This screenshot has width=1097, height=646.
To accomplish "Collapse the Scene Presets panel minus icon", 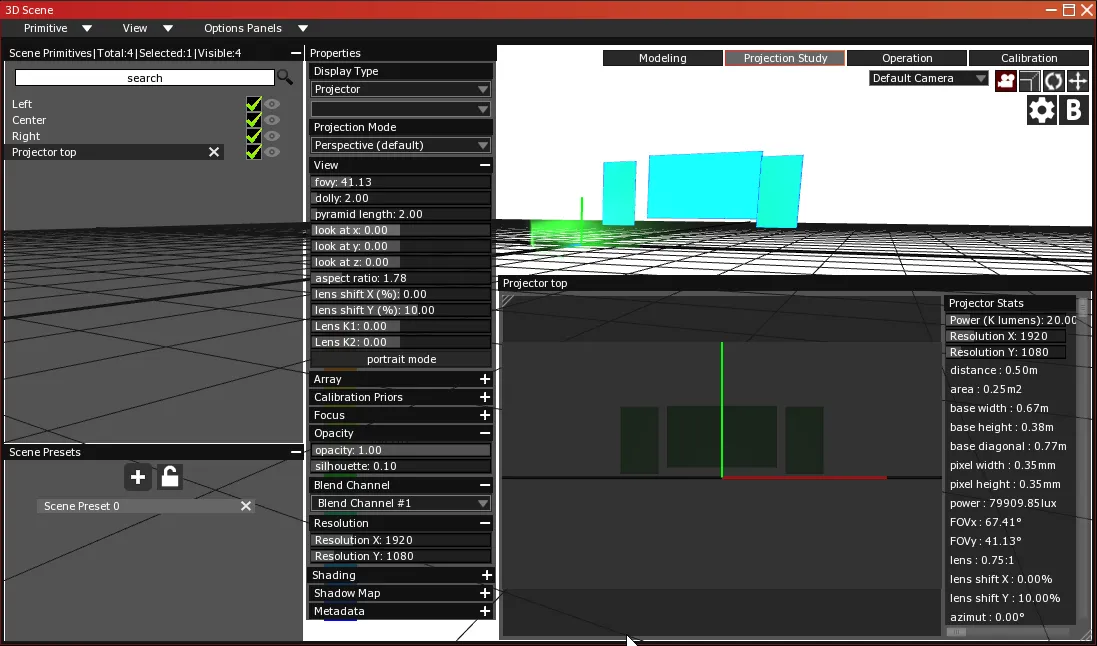I will point(296,452).
